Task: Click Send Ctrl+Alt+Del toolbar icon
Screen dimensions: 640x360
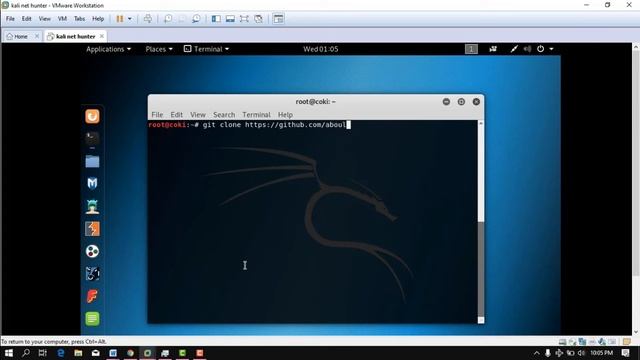Action: (x=148, y=19)
